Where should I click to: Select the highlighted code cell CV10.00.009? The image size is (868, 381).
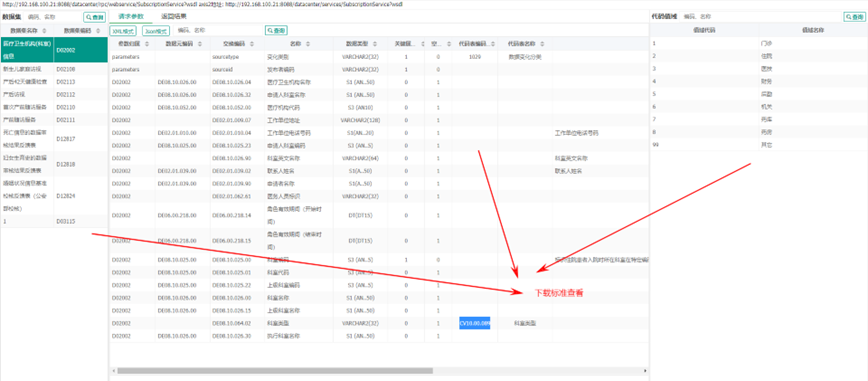point(474,323)
